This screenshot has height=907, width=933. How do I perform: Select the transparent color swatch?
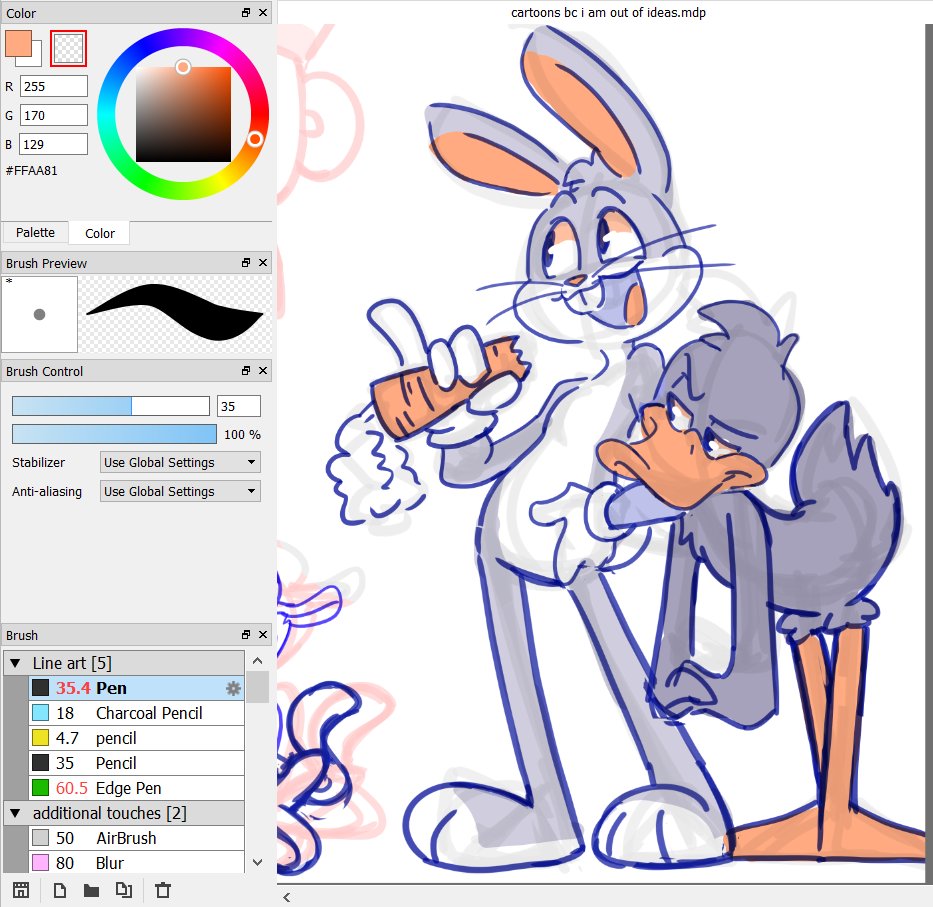[68, 48]
